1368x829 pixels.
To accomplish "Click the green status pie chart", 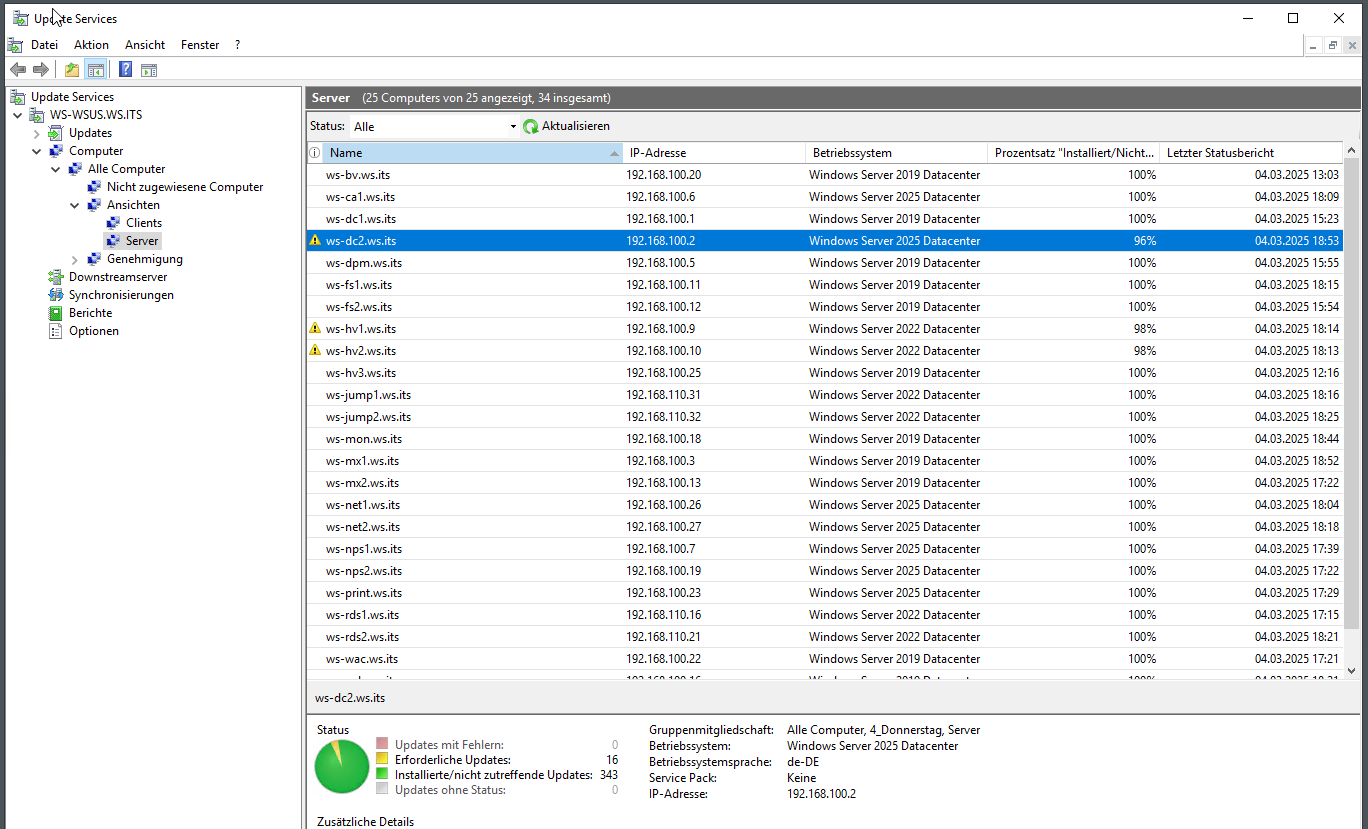I will 342,767.
